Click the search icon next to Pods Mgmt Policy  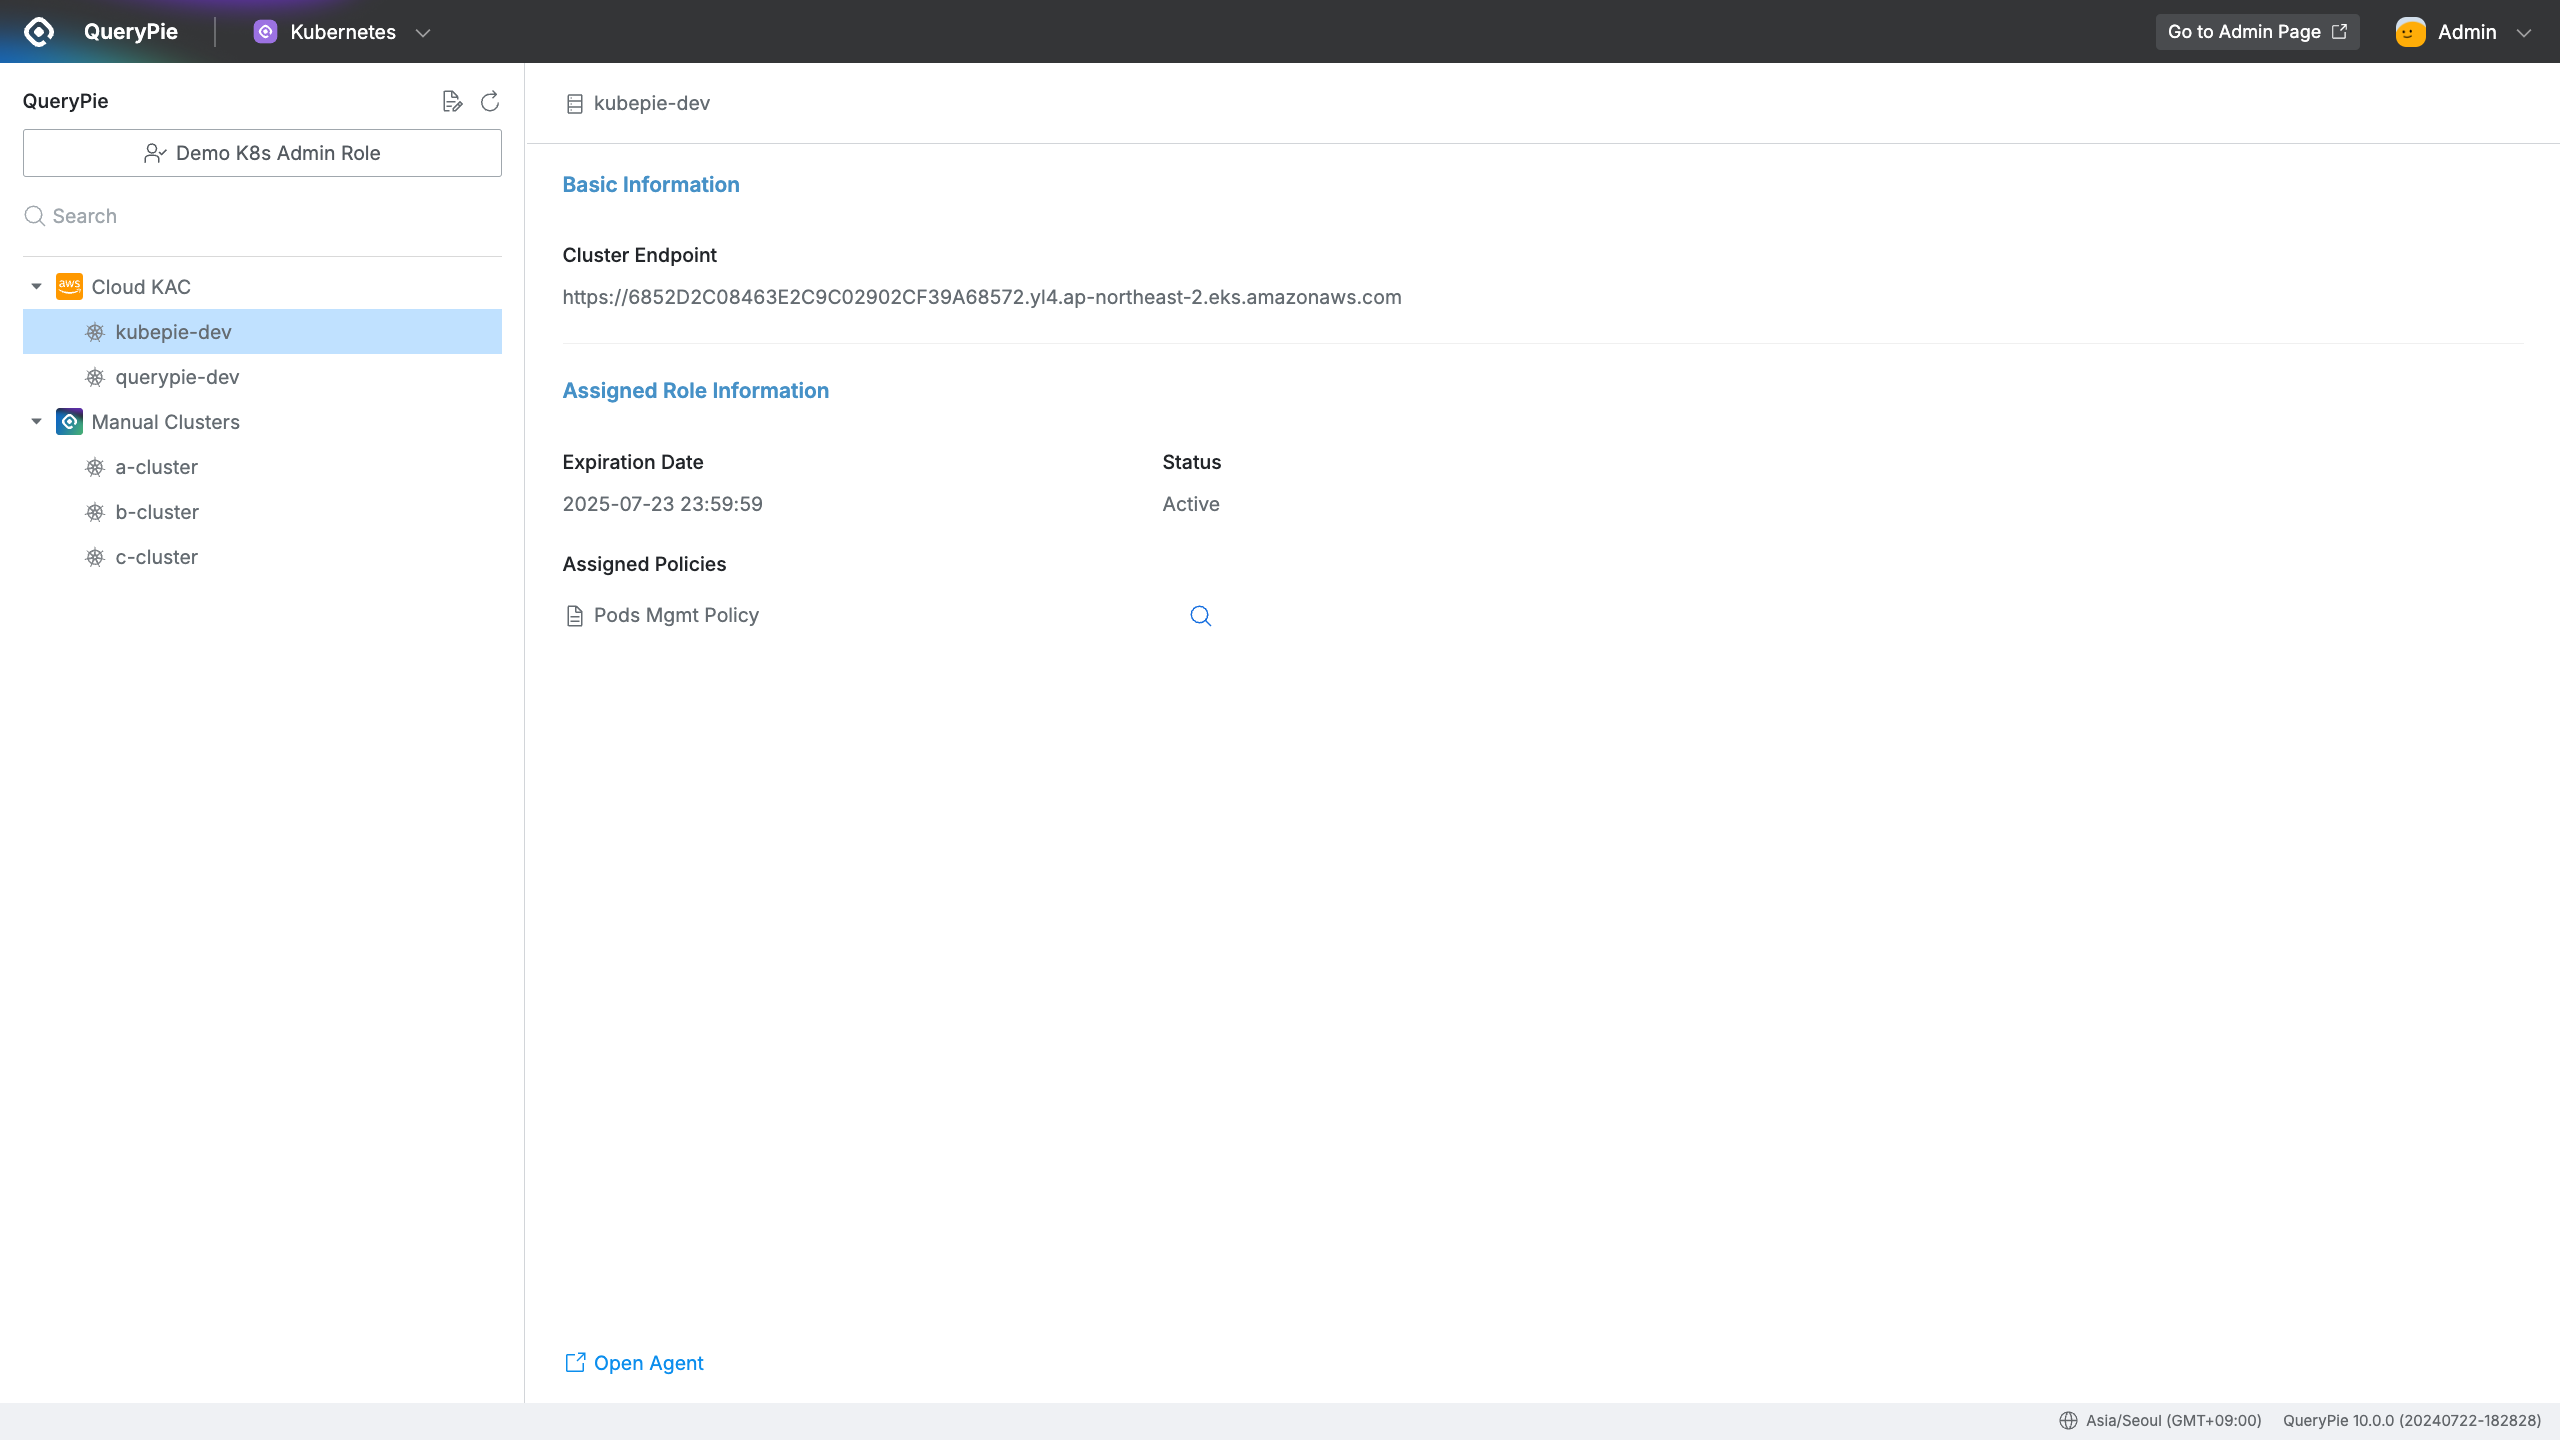(x=1199, y=615)
